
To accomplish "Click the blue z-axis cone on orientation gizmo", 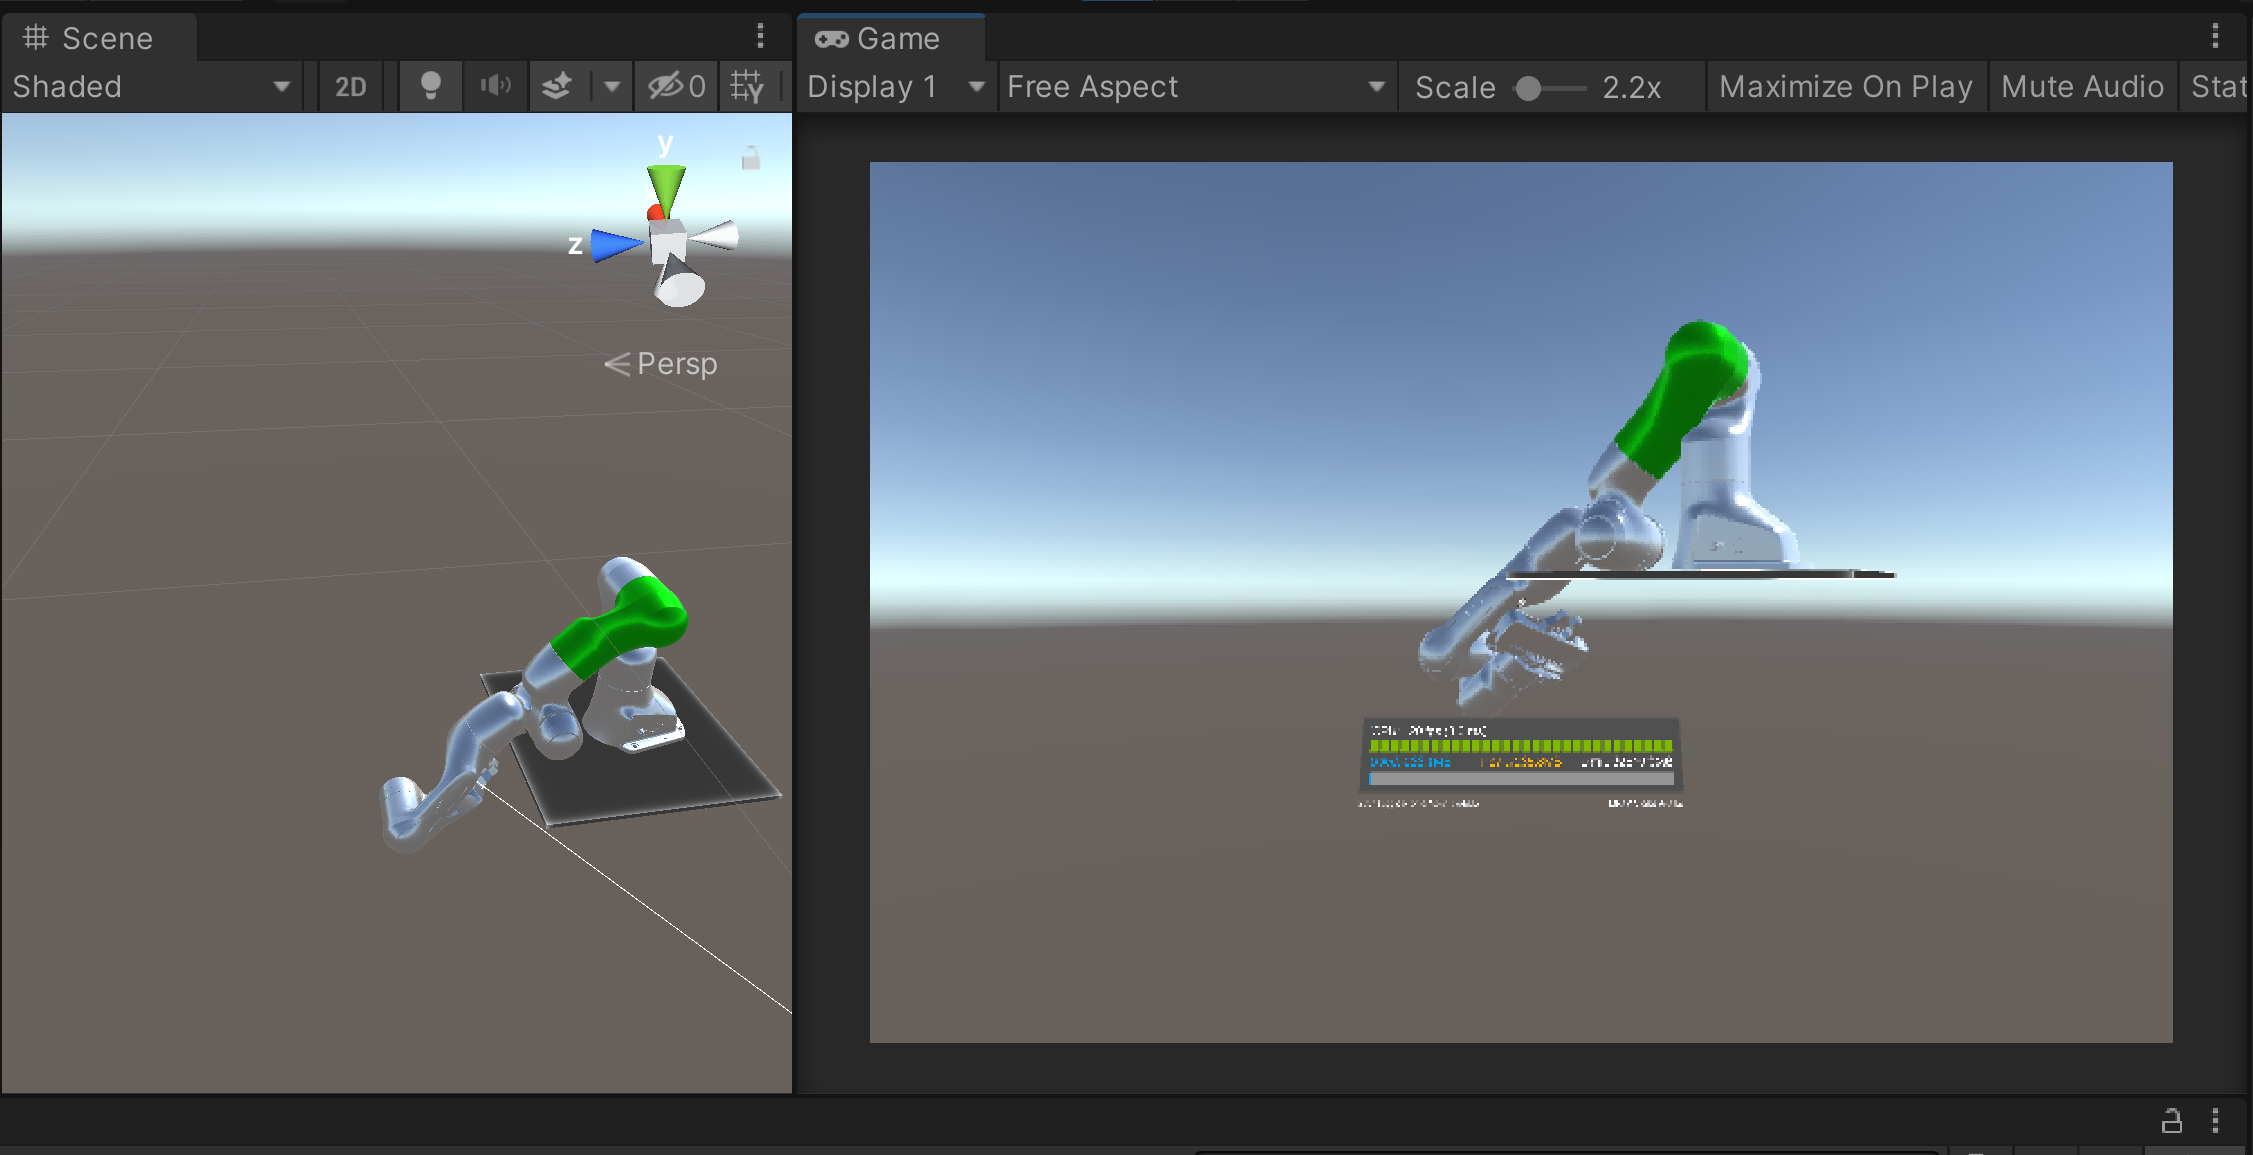I will pos(610,243).
